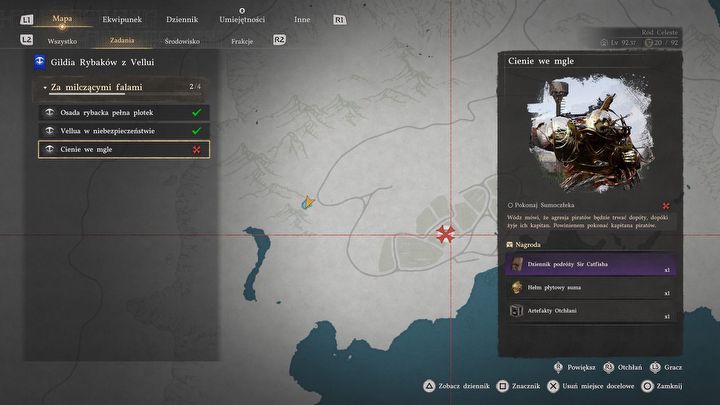Click the square icon beside Znacznik
This screenshot has height=405, width=720.
click(502, 386)
